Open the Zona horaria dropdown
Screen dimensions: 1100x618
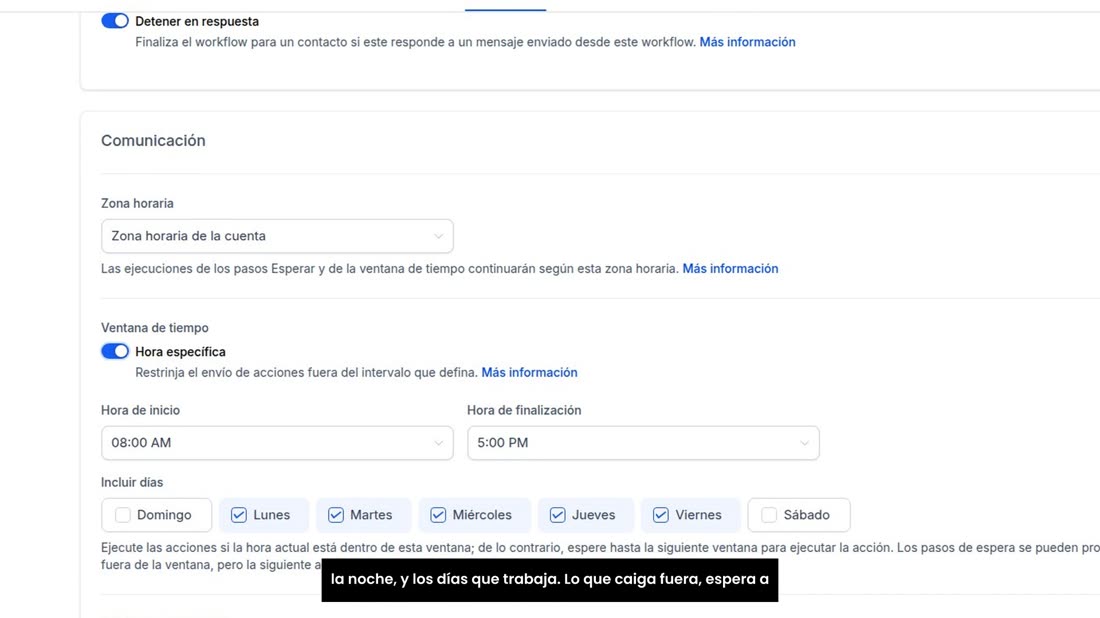tap(277, 236)
